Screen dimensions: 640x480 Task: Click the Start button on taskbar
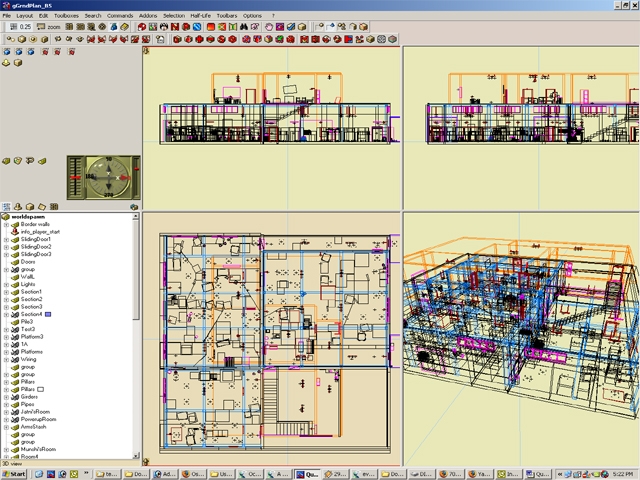pos(14,474)
